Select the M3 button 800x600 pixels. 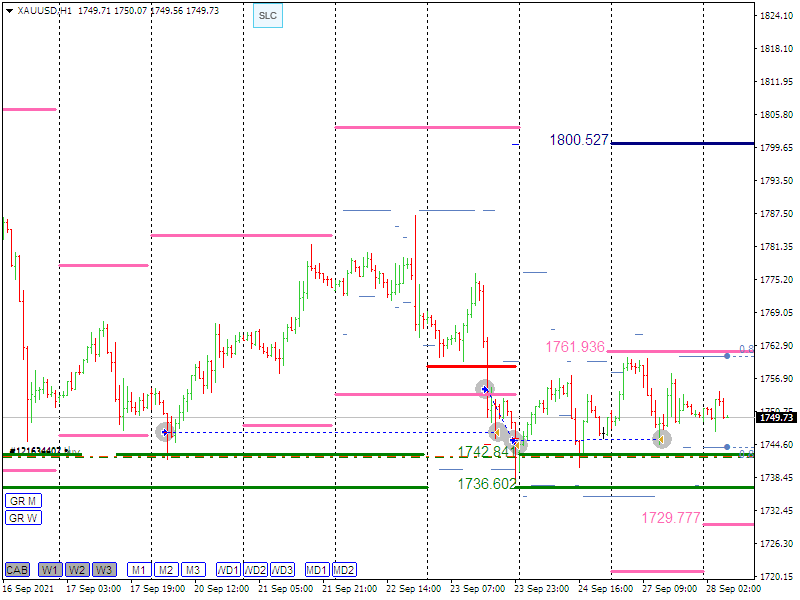[x=193, y=570]
